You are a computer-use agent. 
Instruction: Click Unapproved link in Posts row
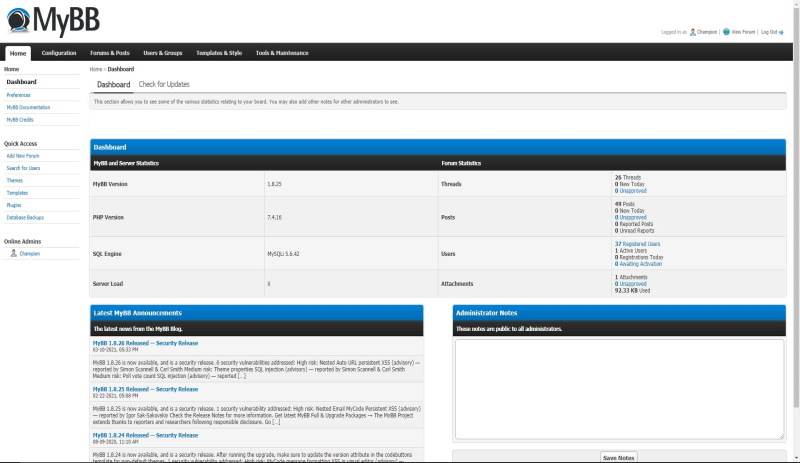pyautogui.click(x=633, y=217)
